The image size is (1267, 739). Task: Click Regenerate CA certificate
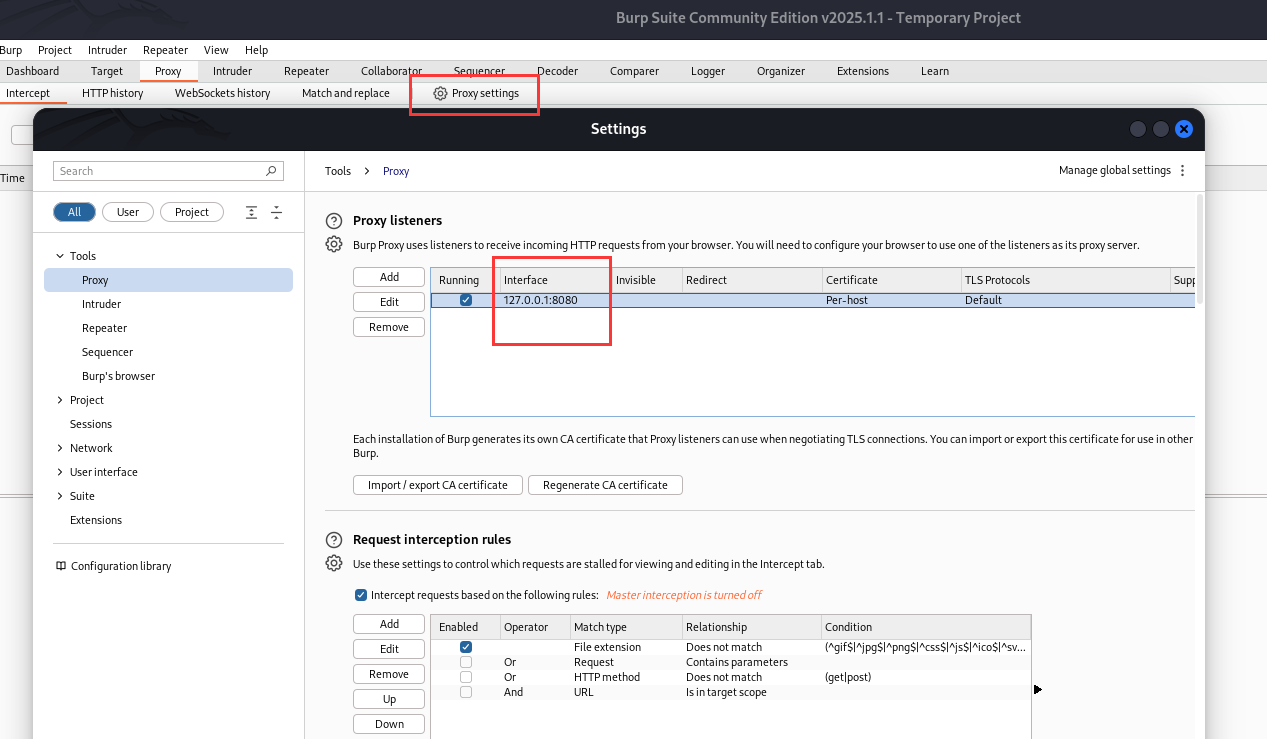tap(605, 485)
